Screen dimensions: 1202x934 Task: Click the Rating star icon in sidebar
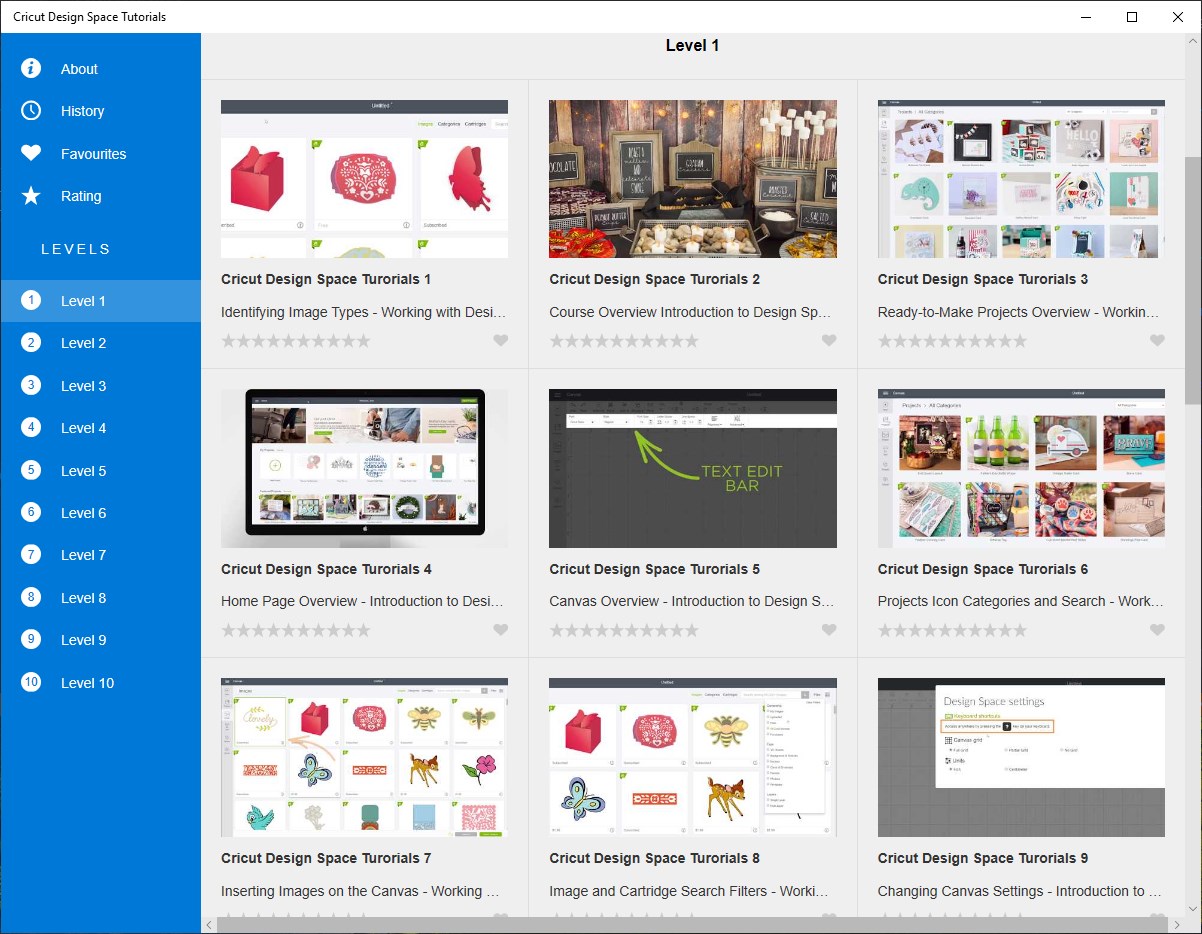[x=31, y=195]
